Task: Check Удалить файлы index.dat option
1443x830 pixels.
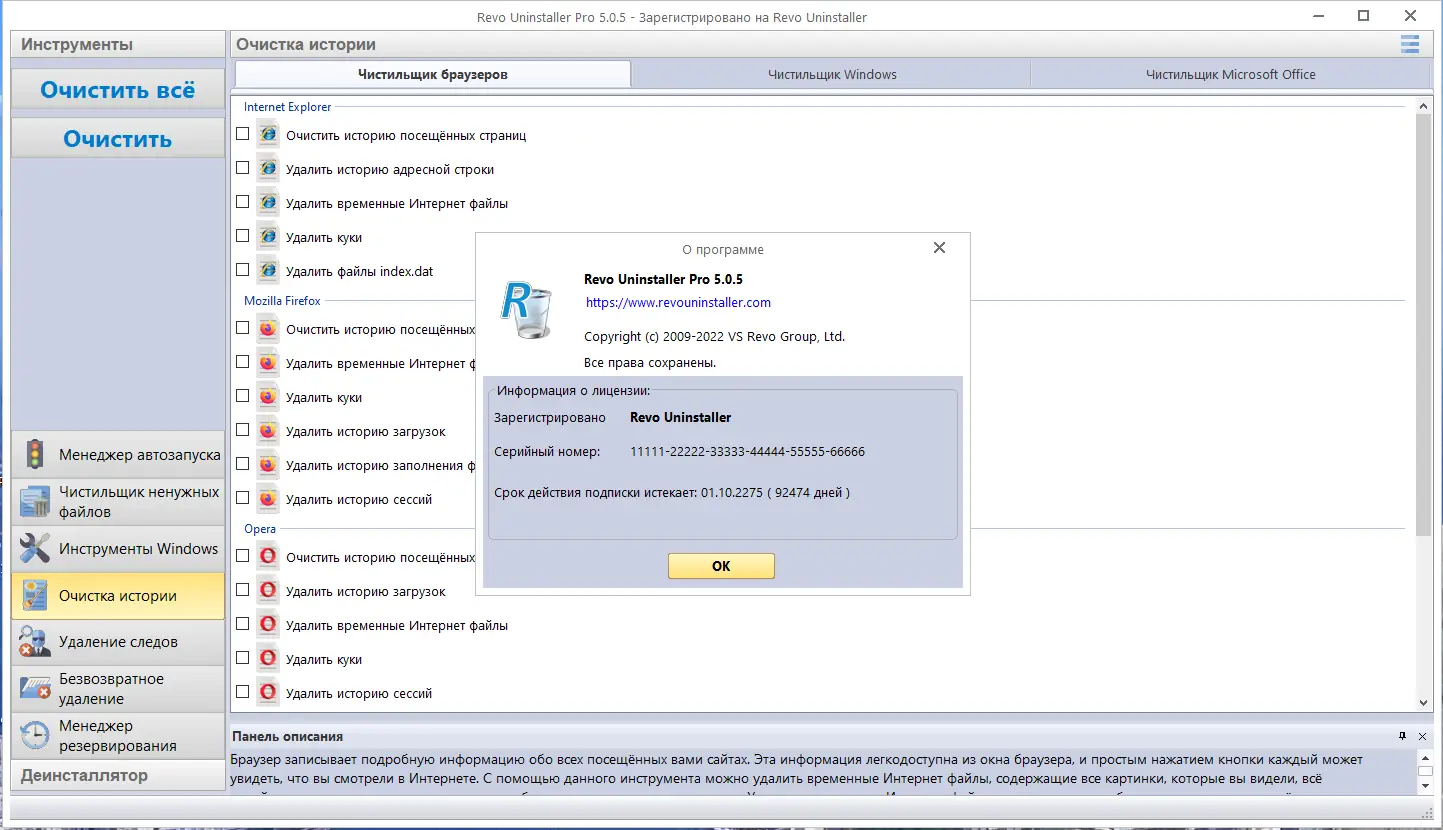Action: 241,269
